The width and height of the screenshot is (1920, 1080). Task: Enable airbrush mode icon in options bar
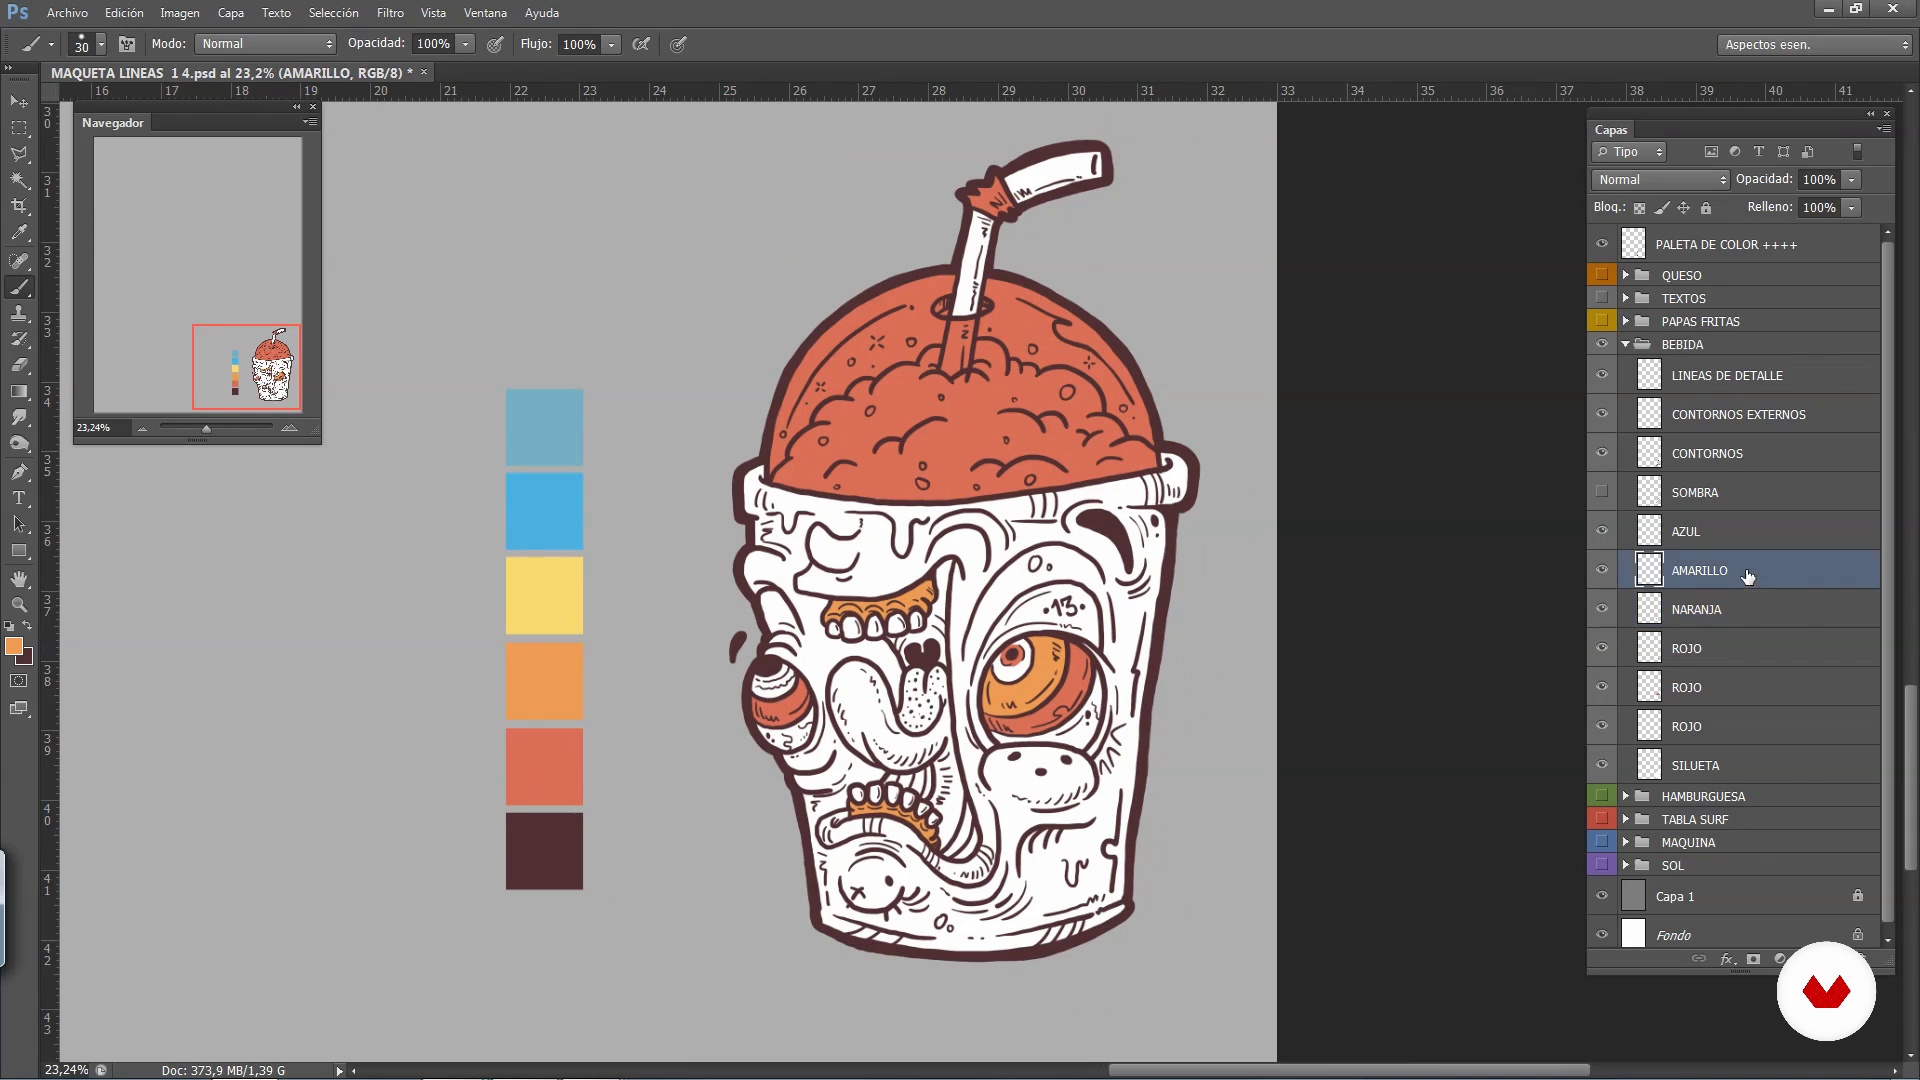tap(641, 44)
